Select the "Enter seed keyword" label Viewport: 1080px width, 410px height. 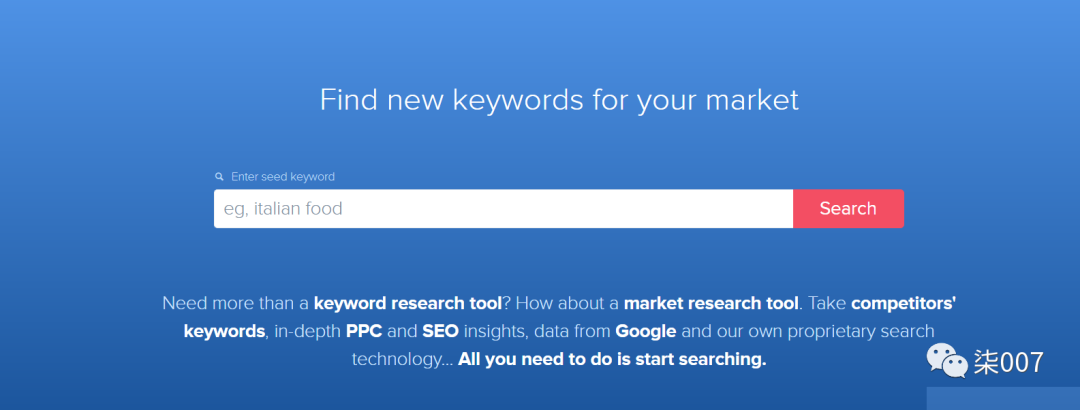283,177
